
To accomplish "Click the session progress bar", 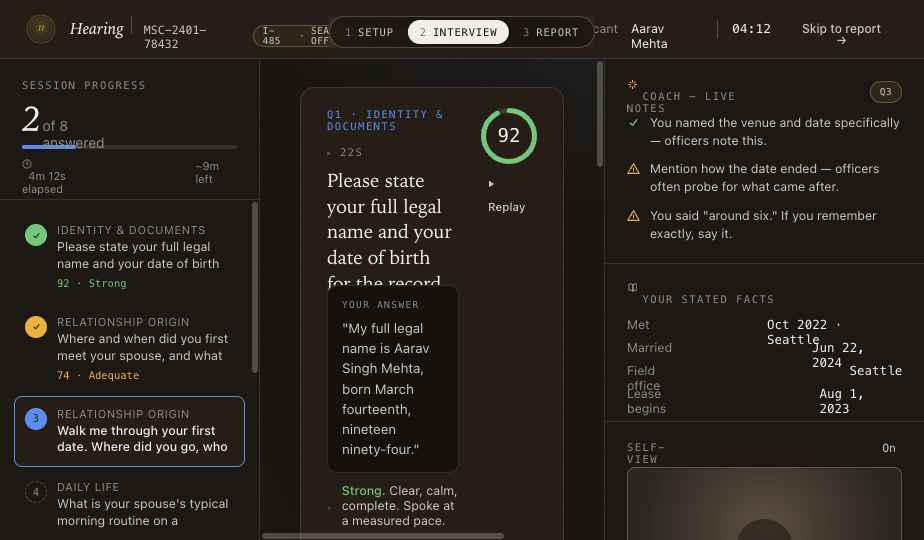I will pos(129,147).
